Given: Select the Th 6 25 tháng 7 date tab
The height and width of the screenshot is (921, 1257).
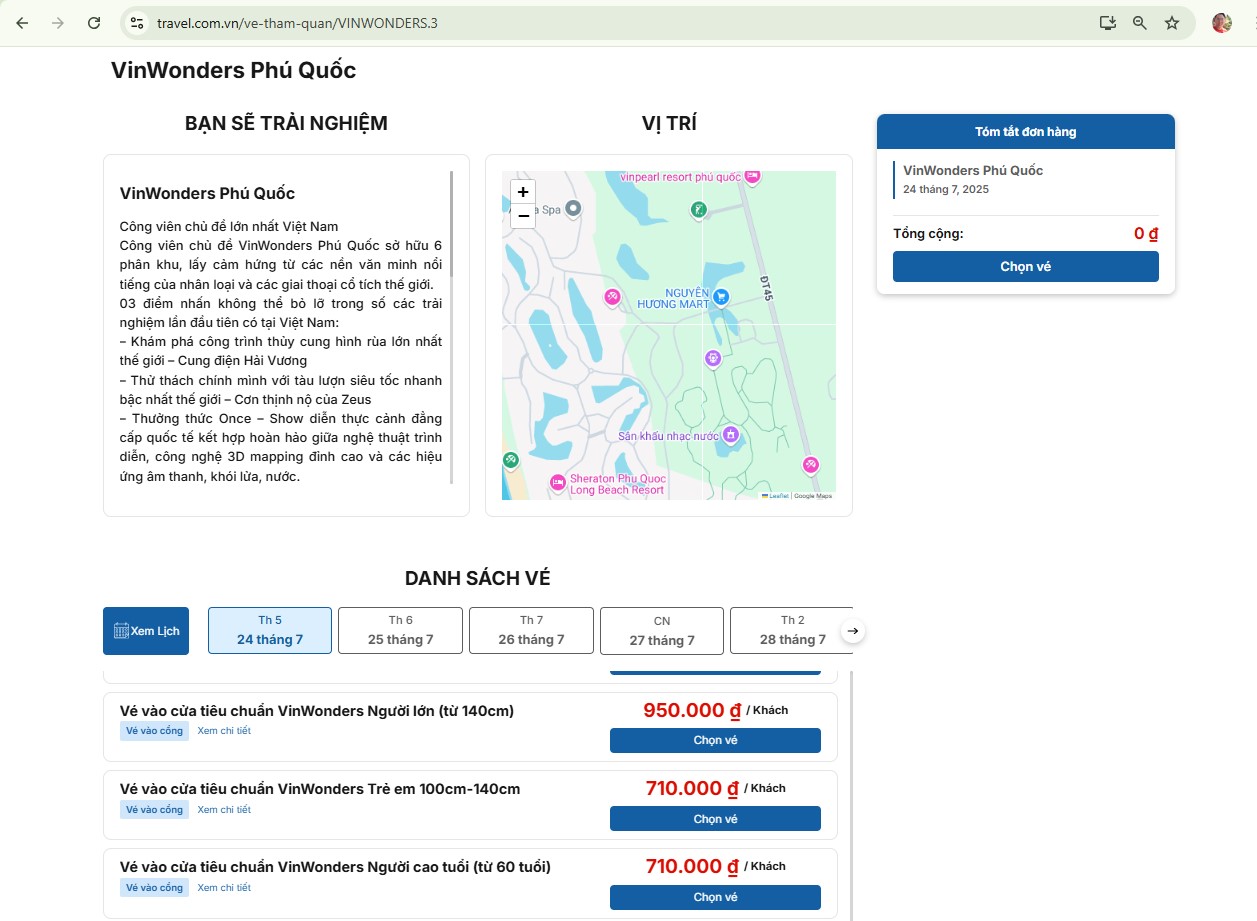Looking at the screenshot, I should (401, 631).
